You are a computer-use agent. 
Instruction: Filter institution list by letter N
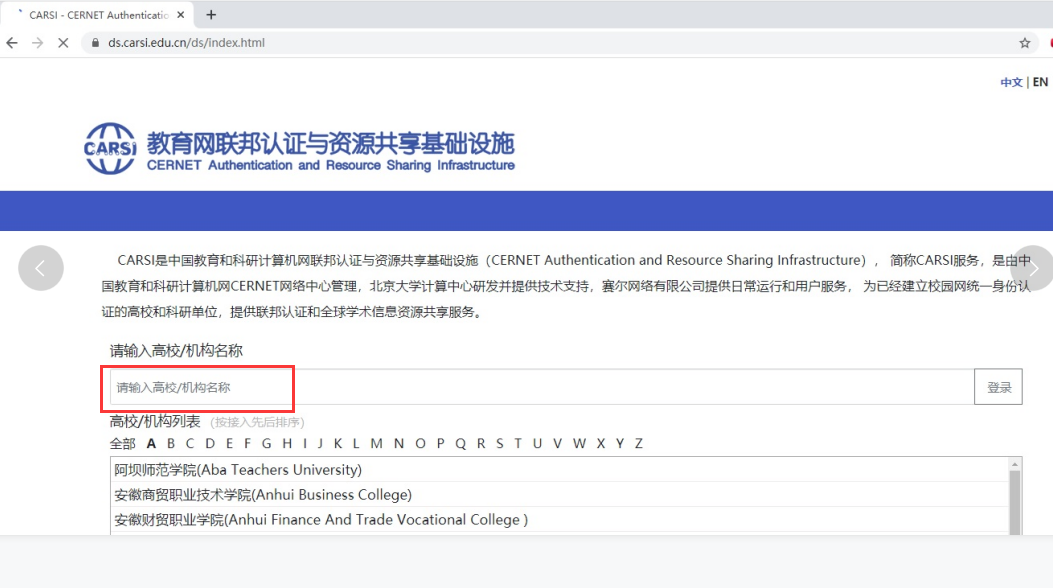(399, 444)
